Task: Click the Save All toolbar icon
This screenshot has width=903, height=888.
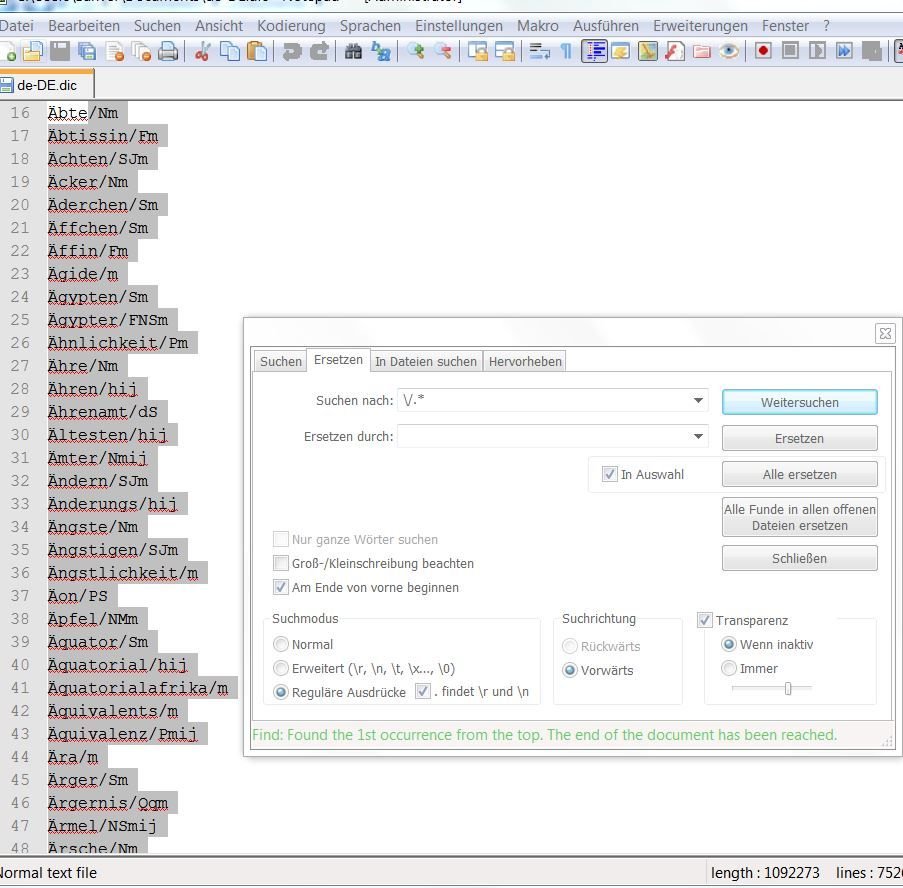Action: pyautogui.click(x=87, y=52)
